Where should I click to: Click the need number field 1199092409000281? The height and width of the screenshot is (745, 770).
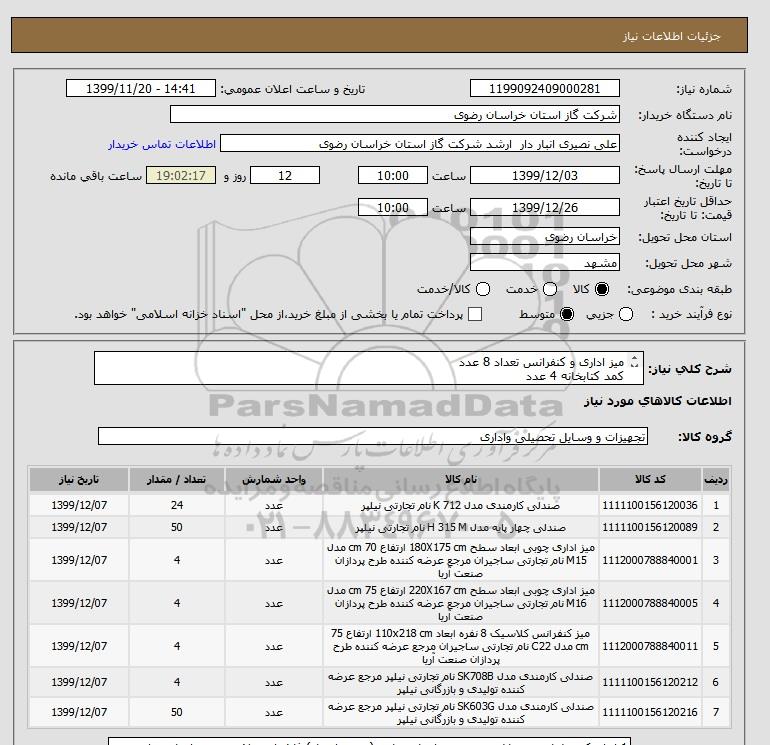pyautogui.click(x=545, y=88)
